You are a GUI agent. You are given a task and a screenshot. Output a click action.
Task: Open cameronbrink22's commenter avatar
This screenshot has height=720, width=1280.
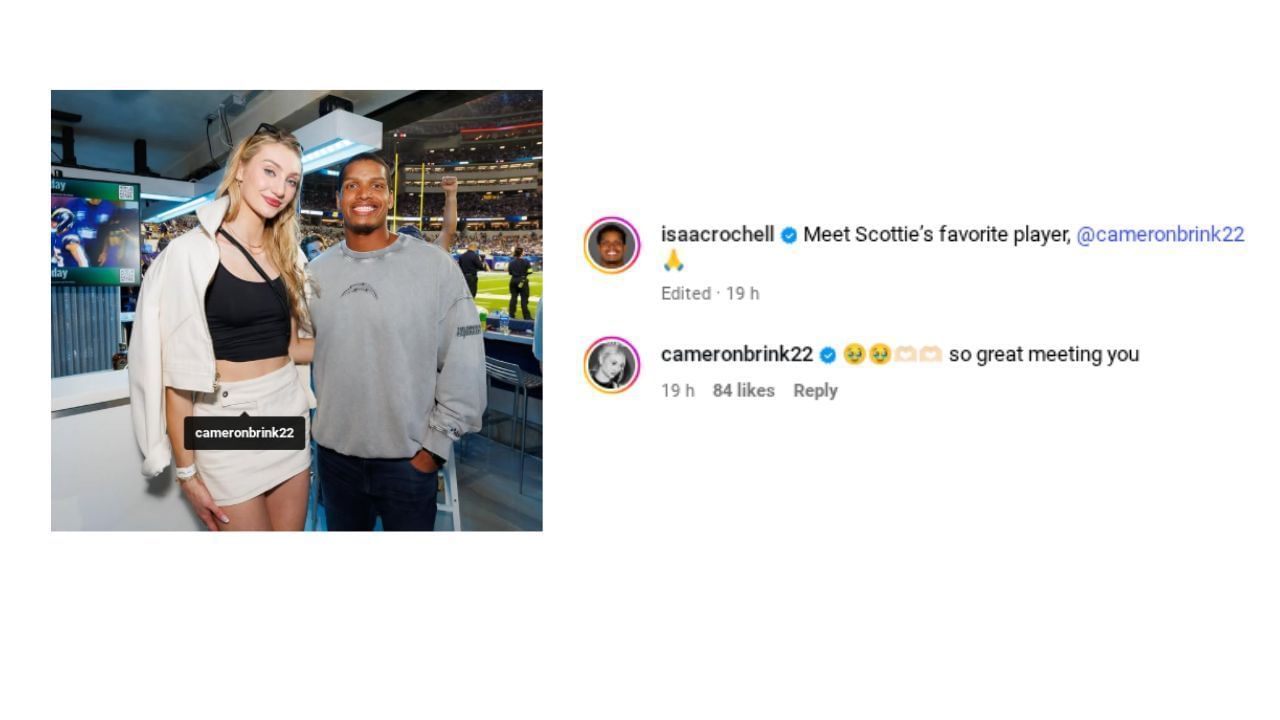[612, 365]
